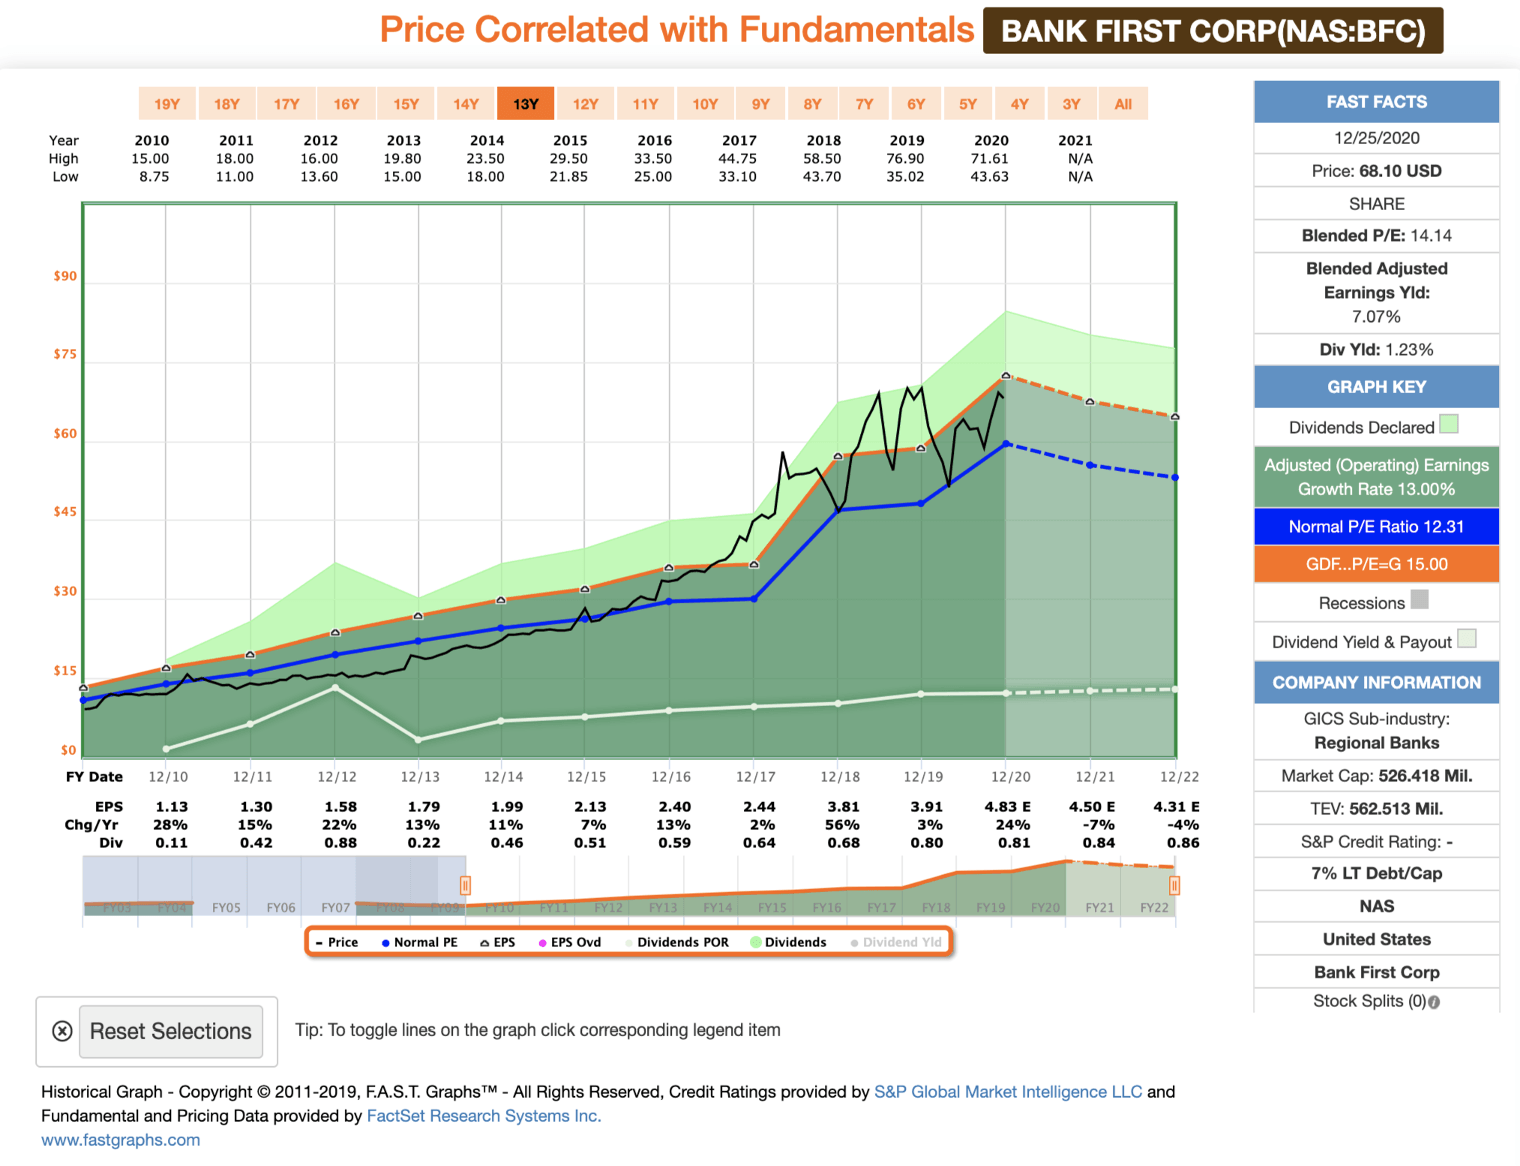Click the 12/20 EPS marker on chart

point(1006,376)
